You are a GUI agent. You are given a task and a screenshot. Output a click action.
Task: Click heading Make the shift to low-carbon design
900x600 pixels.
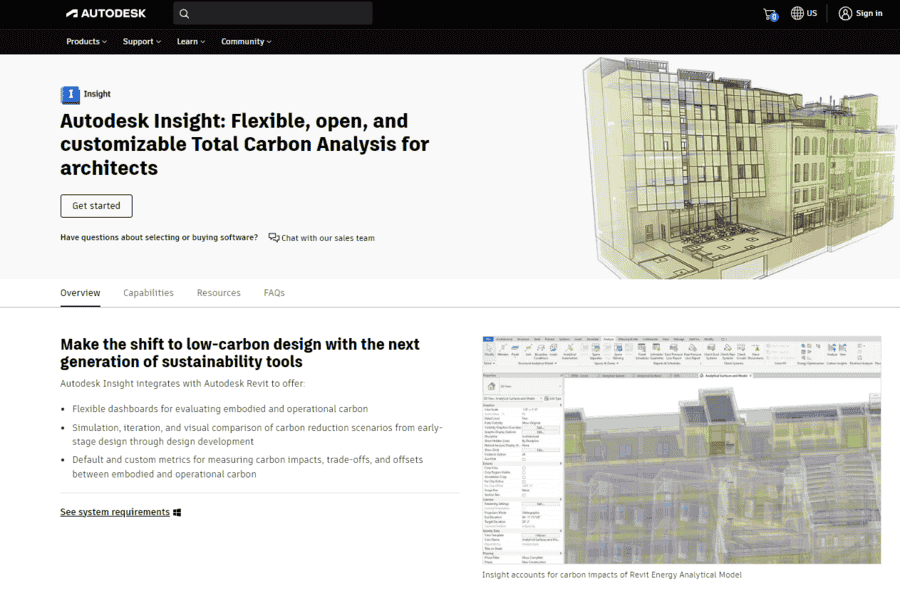240,353
